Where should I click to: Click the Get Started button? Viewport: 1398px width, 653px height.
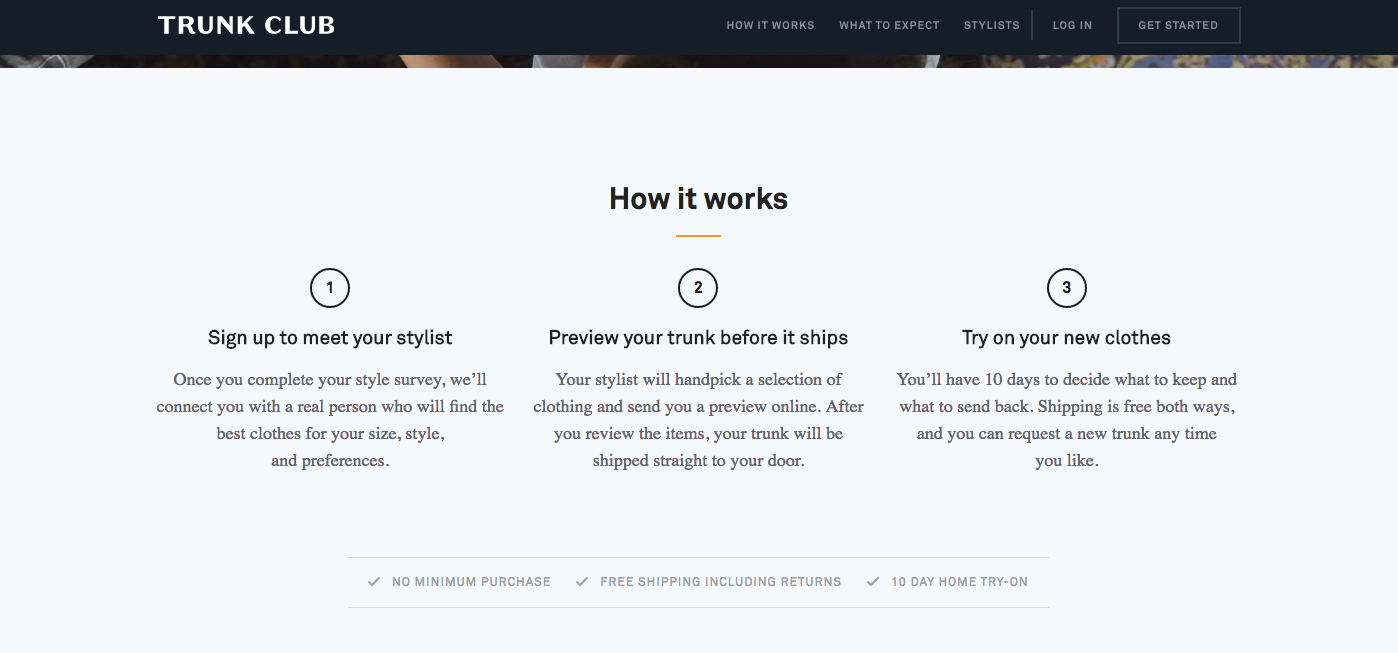click(1178, 25)
